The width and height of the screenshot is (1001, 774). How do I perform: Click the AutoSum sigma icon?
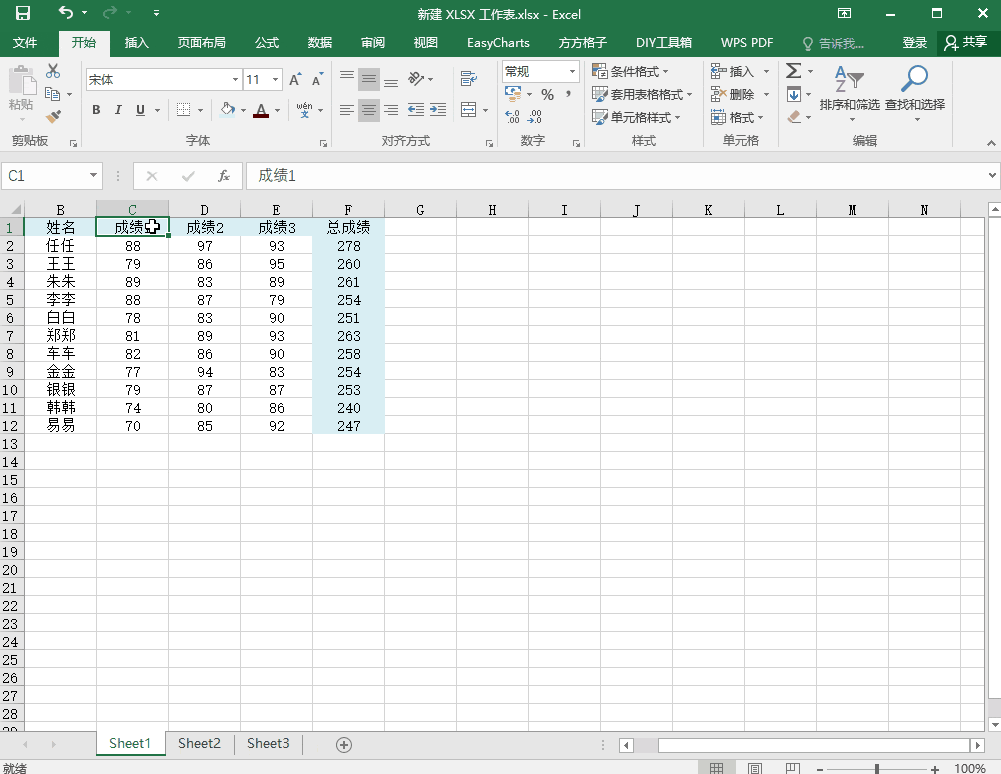click(x=794, y=70)
